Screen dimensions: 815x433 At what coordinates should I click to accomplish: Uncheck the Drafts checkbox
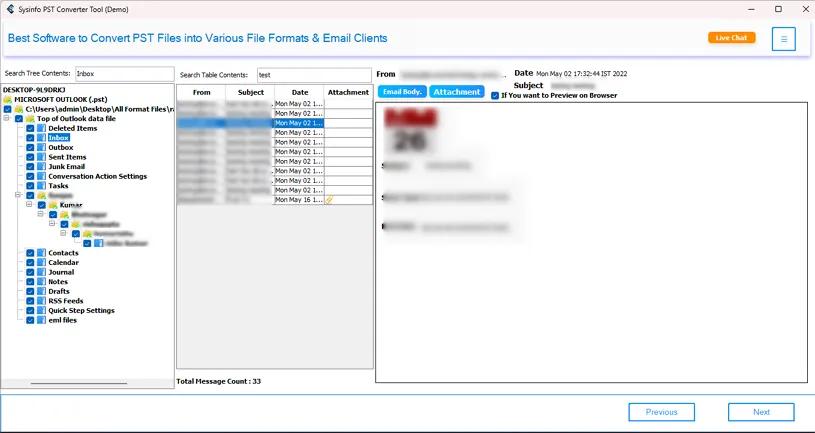(x=30, y=292)
